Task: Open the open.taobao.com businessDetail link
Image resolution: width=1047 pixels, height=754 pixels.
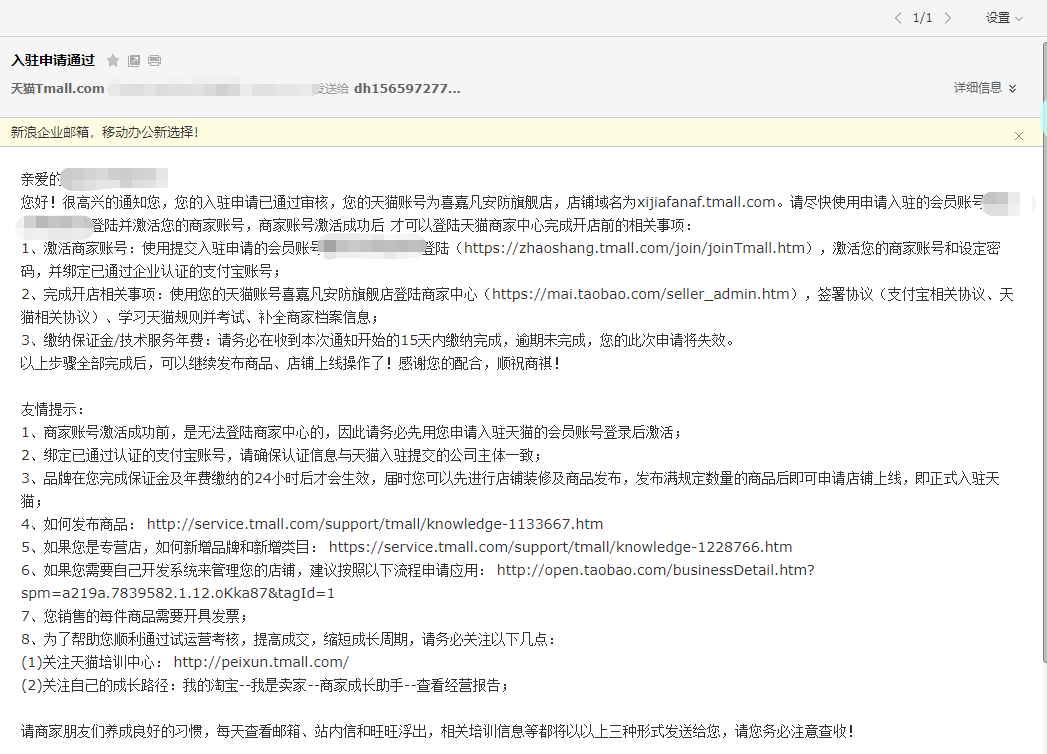Action: [418, 581]
